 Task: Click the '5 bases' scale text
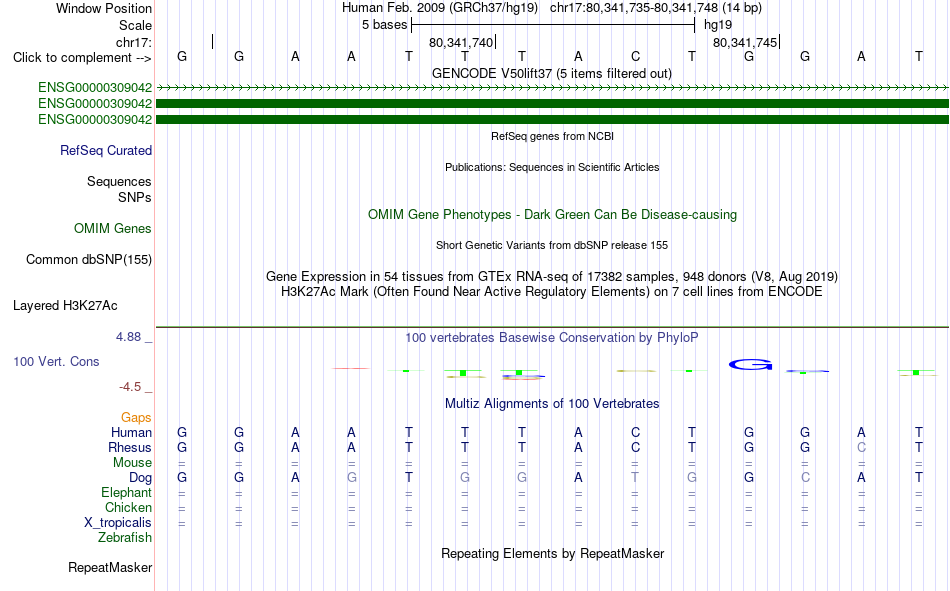(384, 25)
